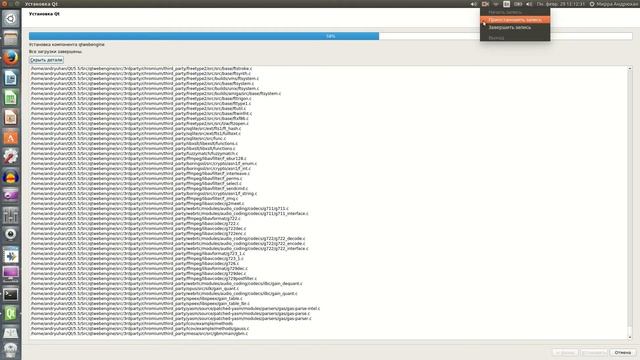
Task: Click status text 'Установка компонента qtwebengine'
Action: (x=67, y=44)
